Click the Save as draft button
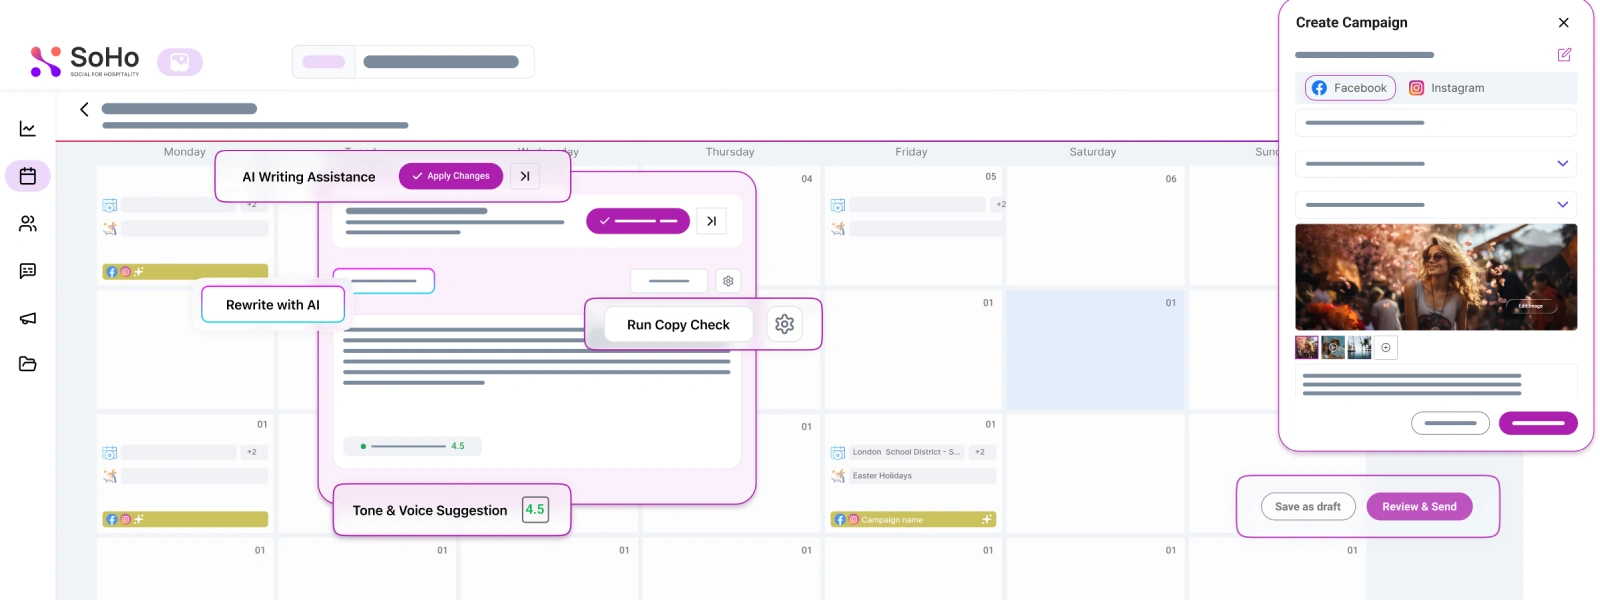Screen dimensions: 1600x600 (1308, 507)
